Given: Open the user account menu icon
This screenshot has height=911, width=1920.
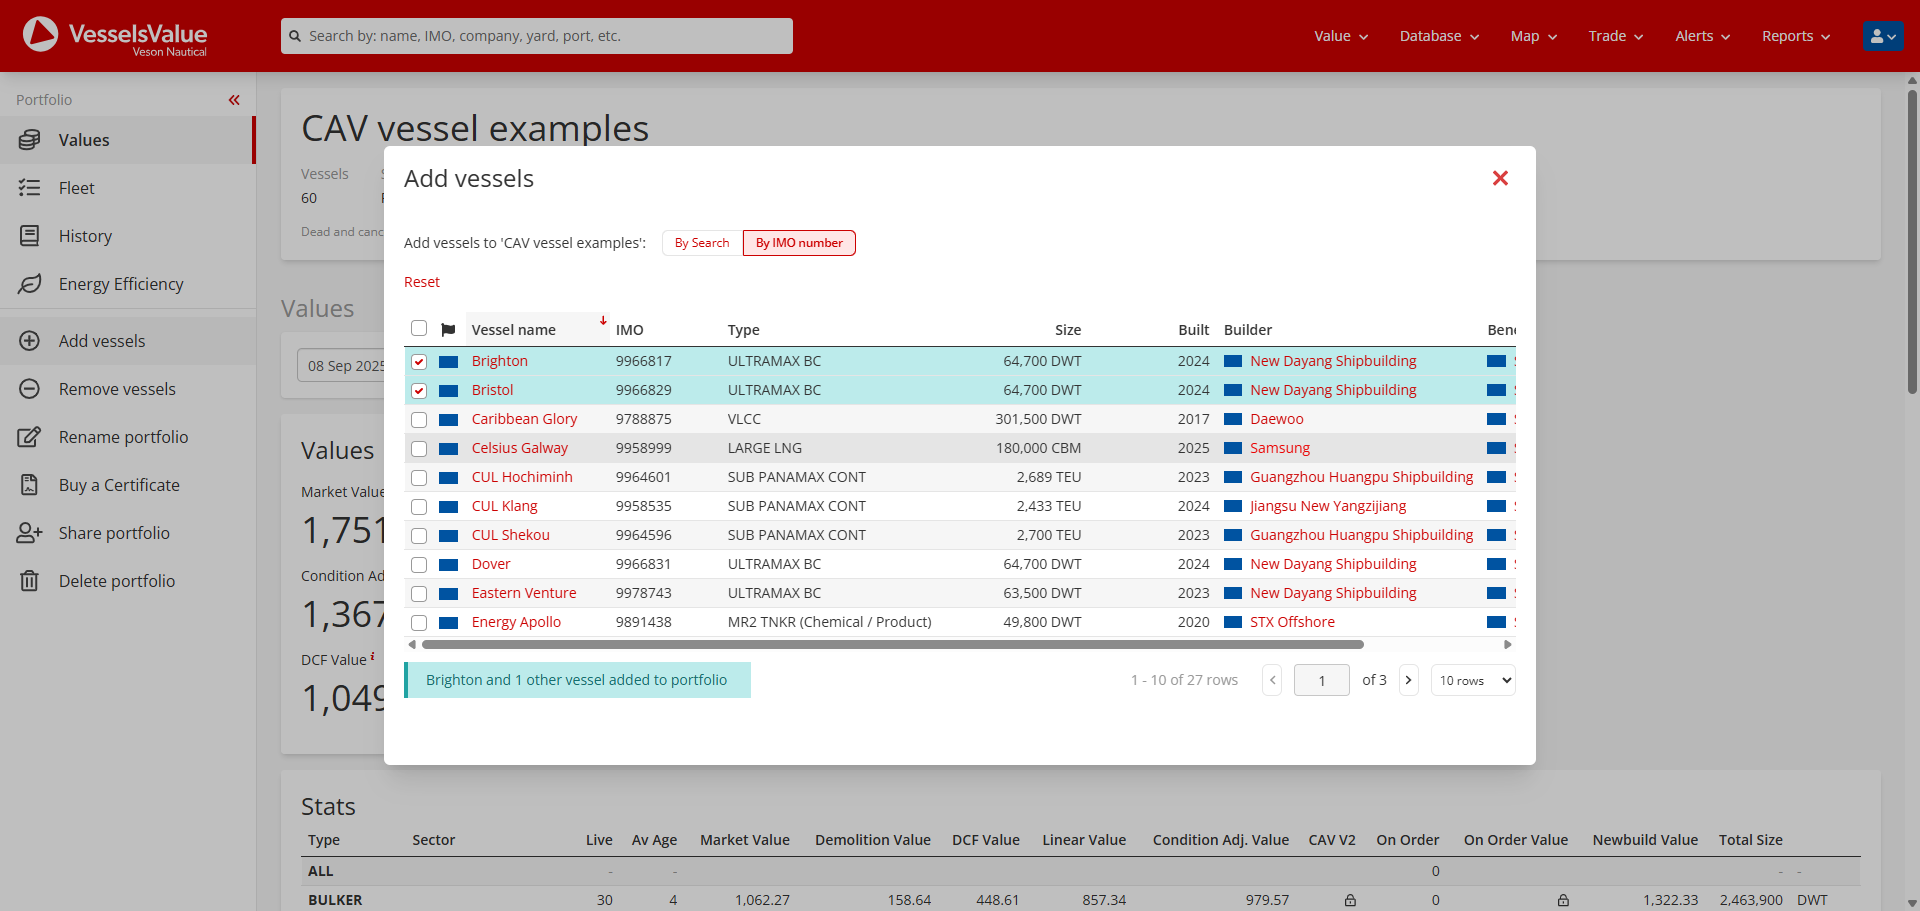Looking at the screenshot, I should coord(1882,36).
